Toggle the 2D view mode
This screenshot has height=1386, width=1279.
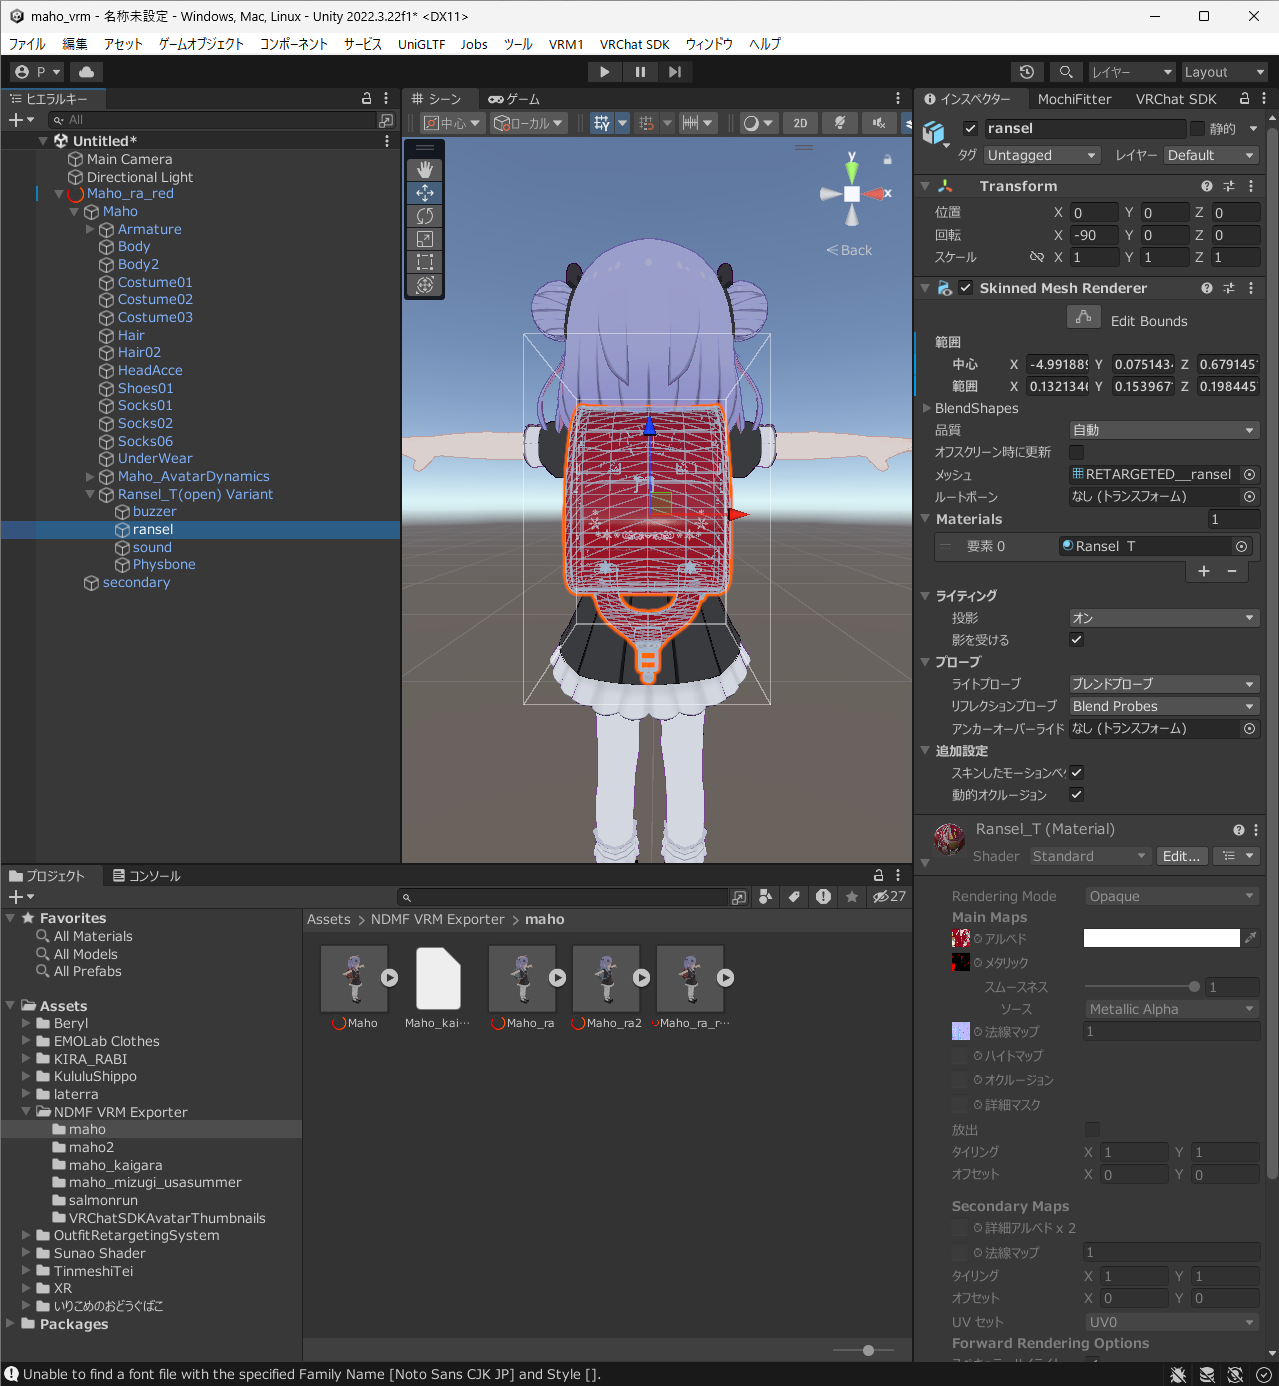point(800,123)
